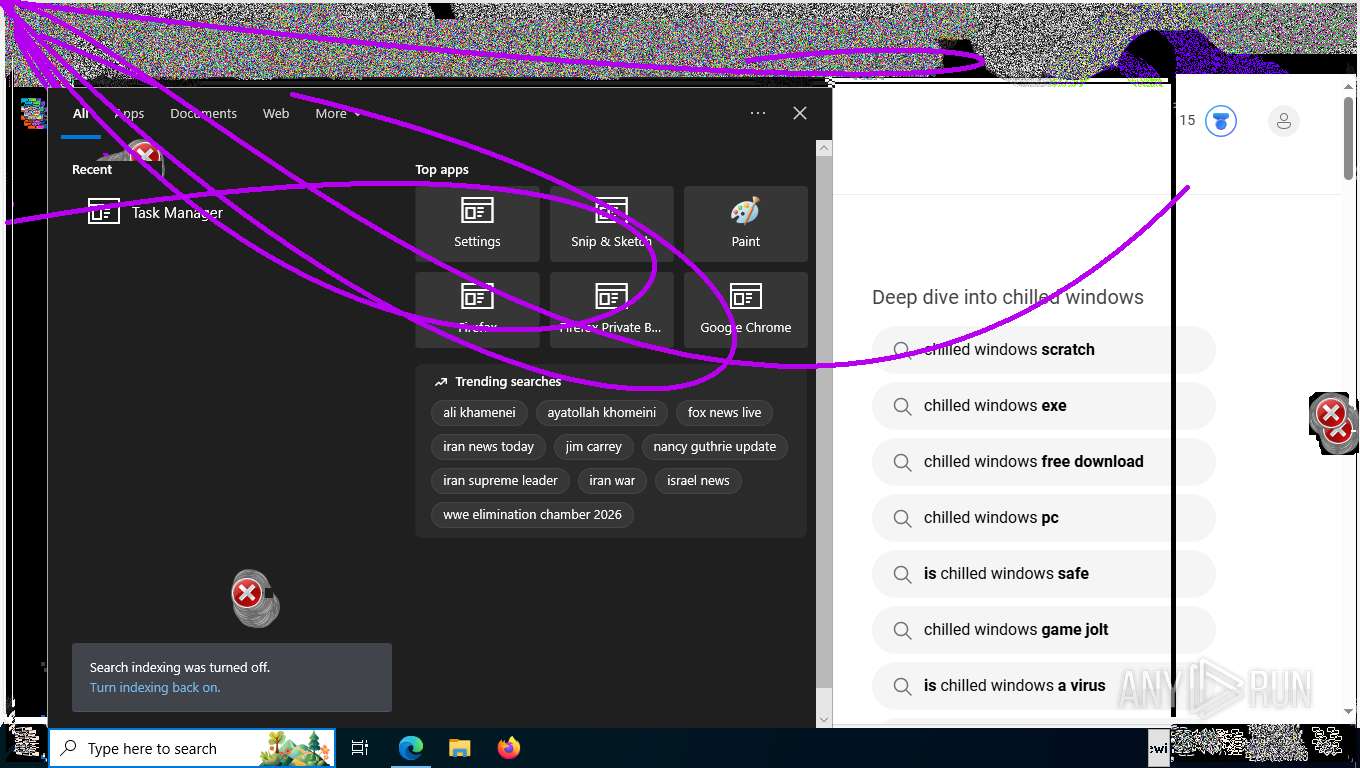Open Firefox Private Browsing tile
Screen dimensions: 1360x768
[x=611, y=310]
